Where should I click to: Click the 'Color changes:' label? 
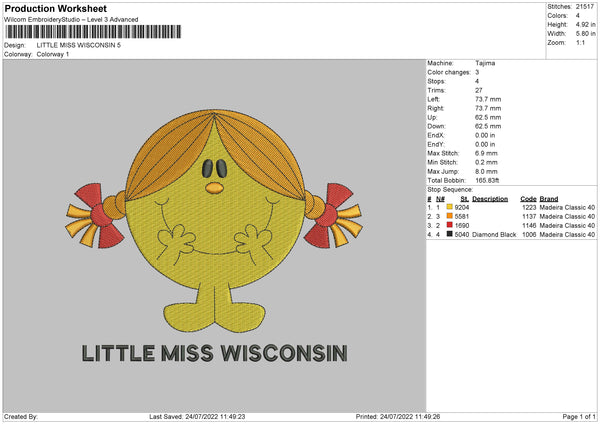pyautogui.click(x=449, y=72)
